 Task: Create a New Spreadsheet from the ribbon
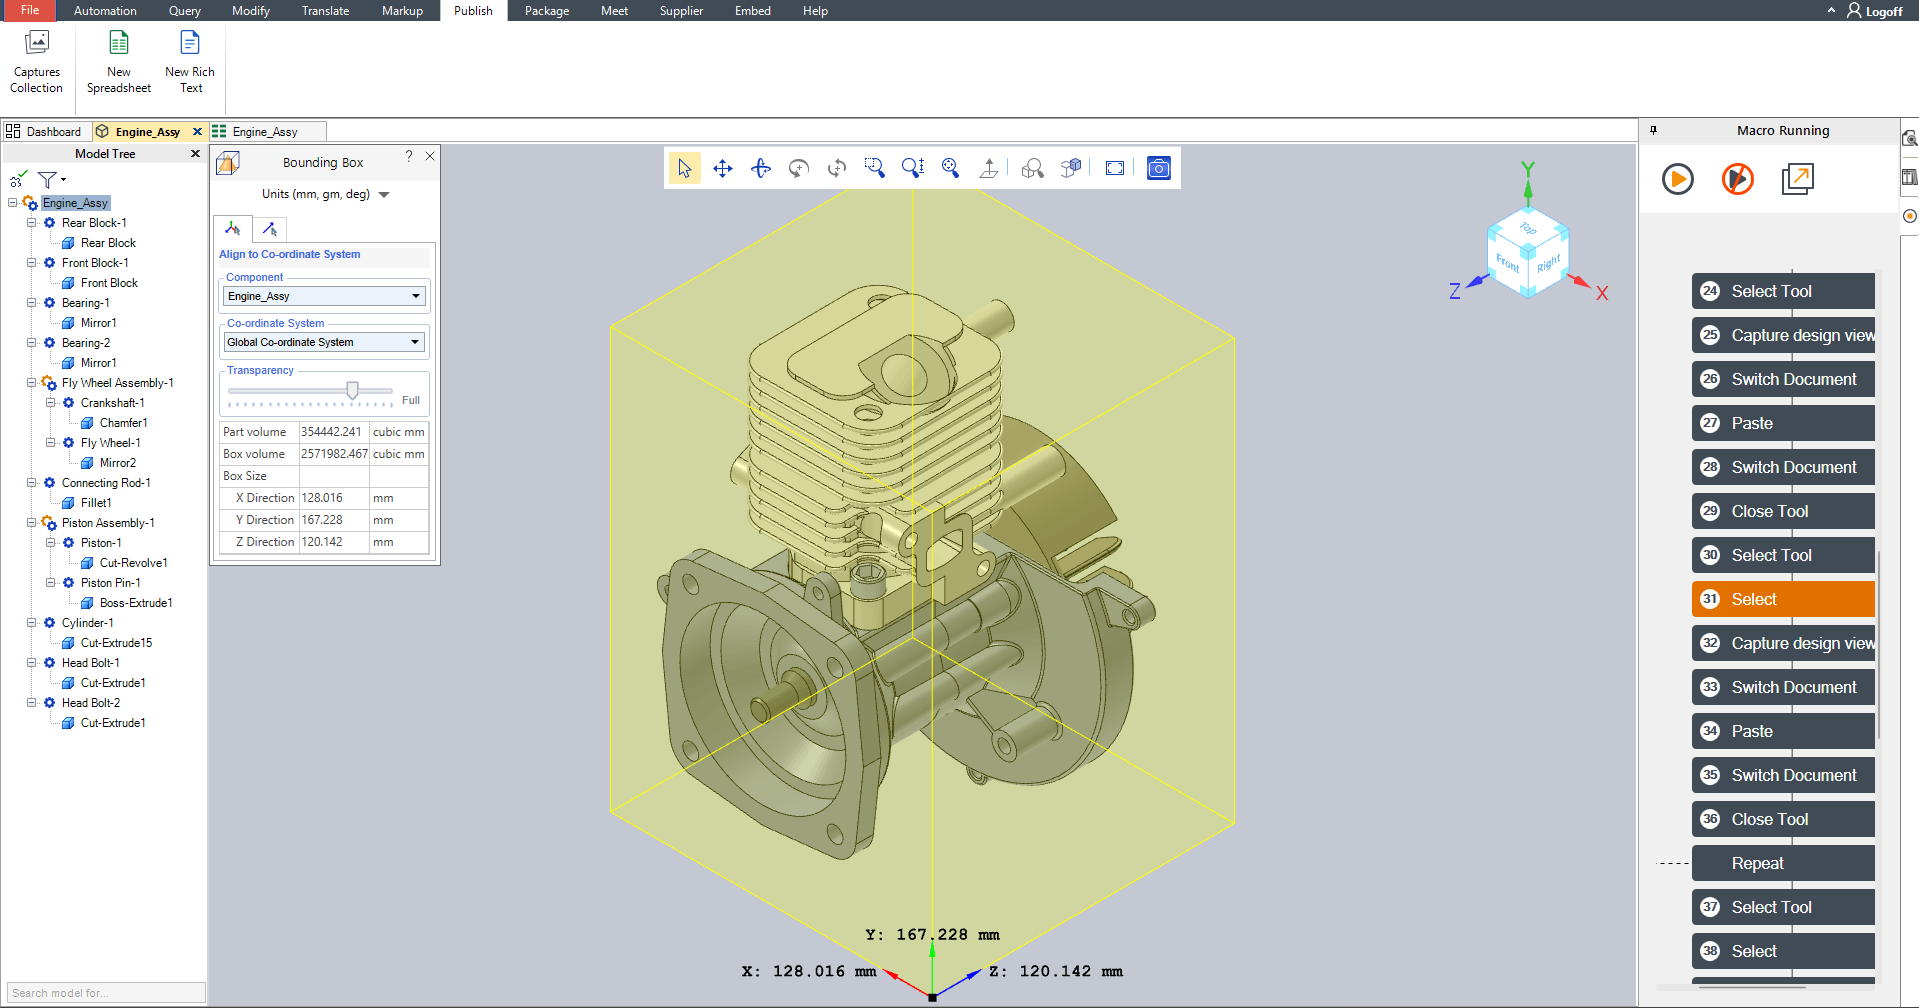tap(119, 62)
